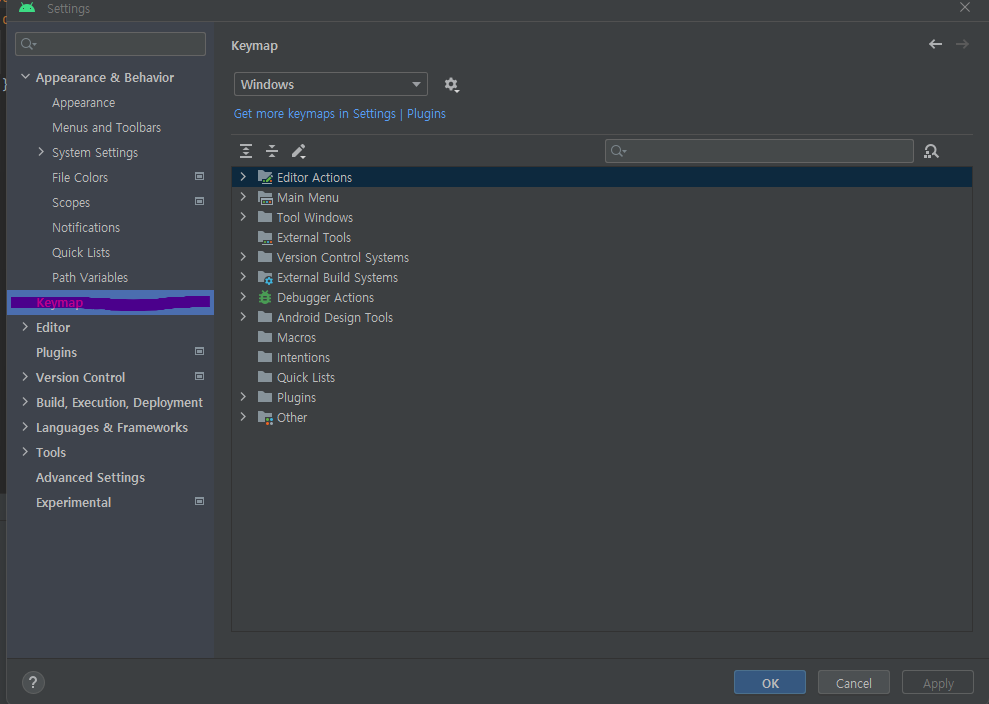This screenshot has height=704, width=989.
Task: Expand the Languages & Frameworks section
Action: tap(25, 427)
